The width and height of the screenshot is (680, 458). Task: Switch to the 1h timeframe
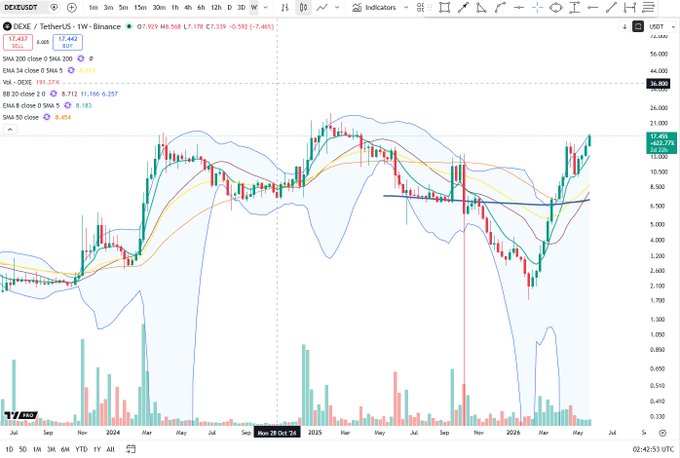(x=175, y=7)
